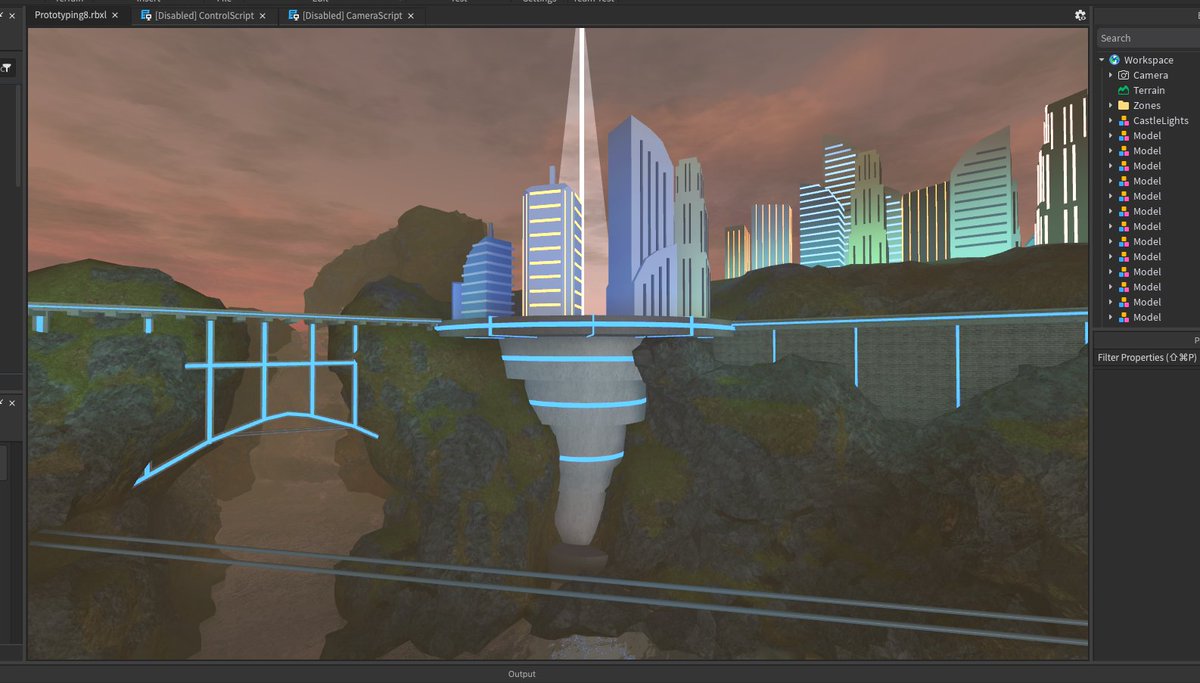The width and height of the screenshot is (1200, 683).
Task: Select the Zones row label
Action: [1147, 105]
